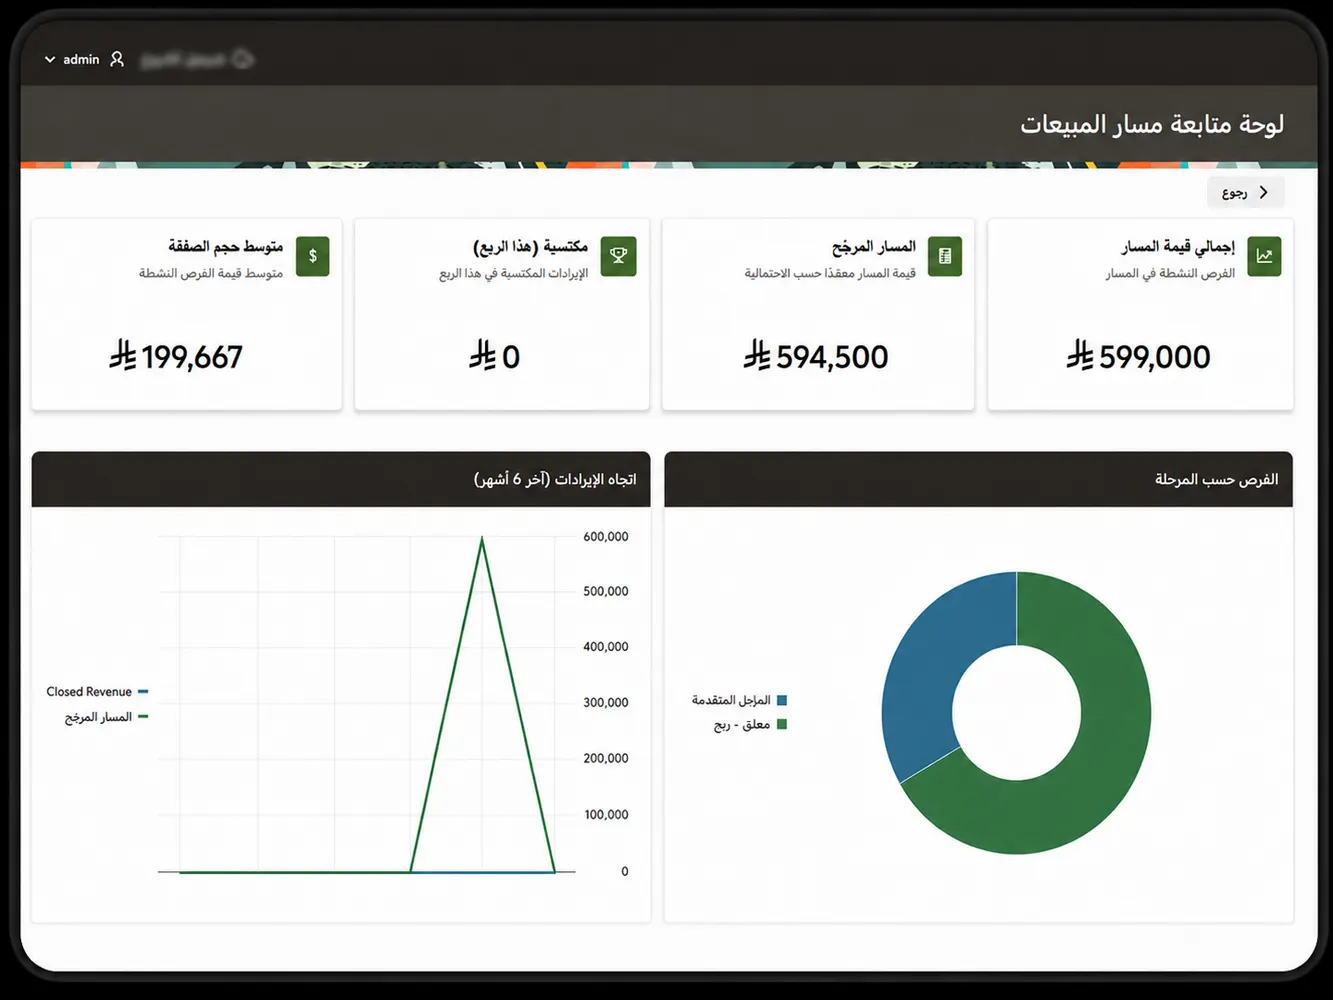Click subtitle قيمة المسار معدّلة حسب الاحتمالية
The image size is (1333, 1000).
(x=830, y=273)
